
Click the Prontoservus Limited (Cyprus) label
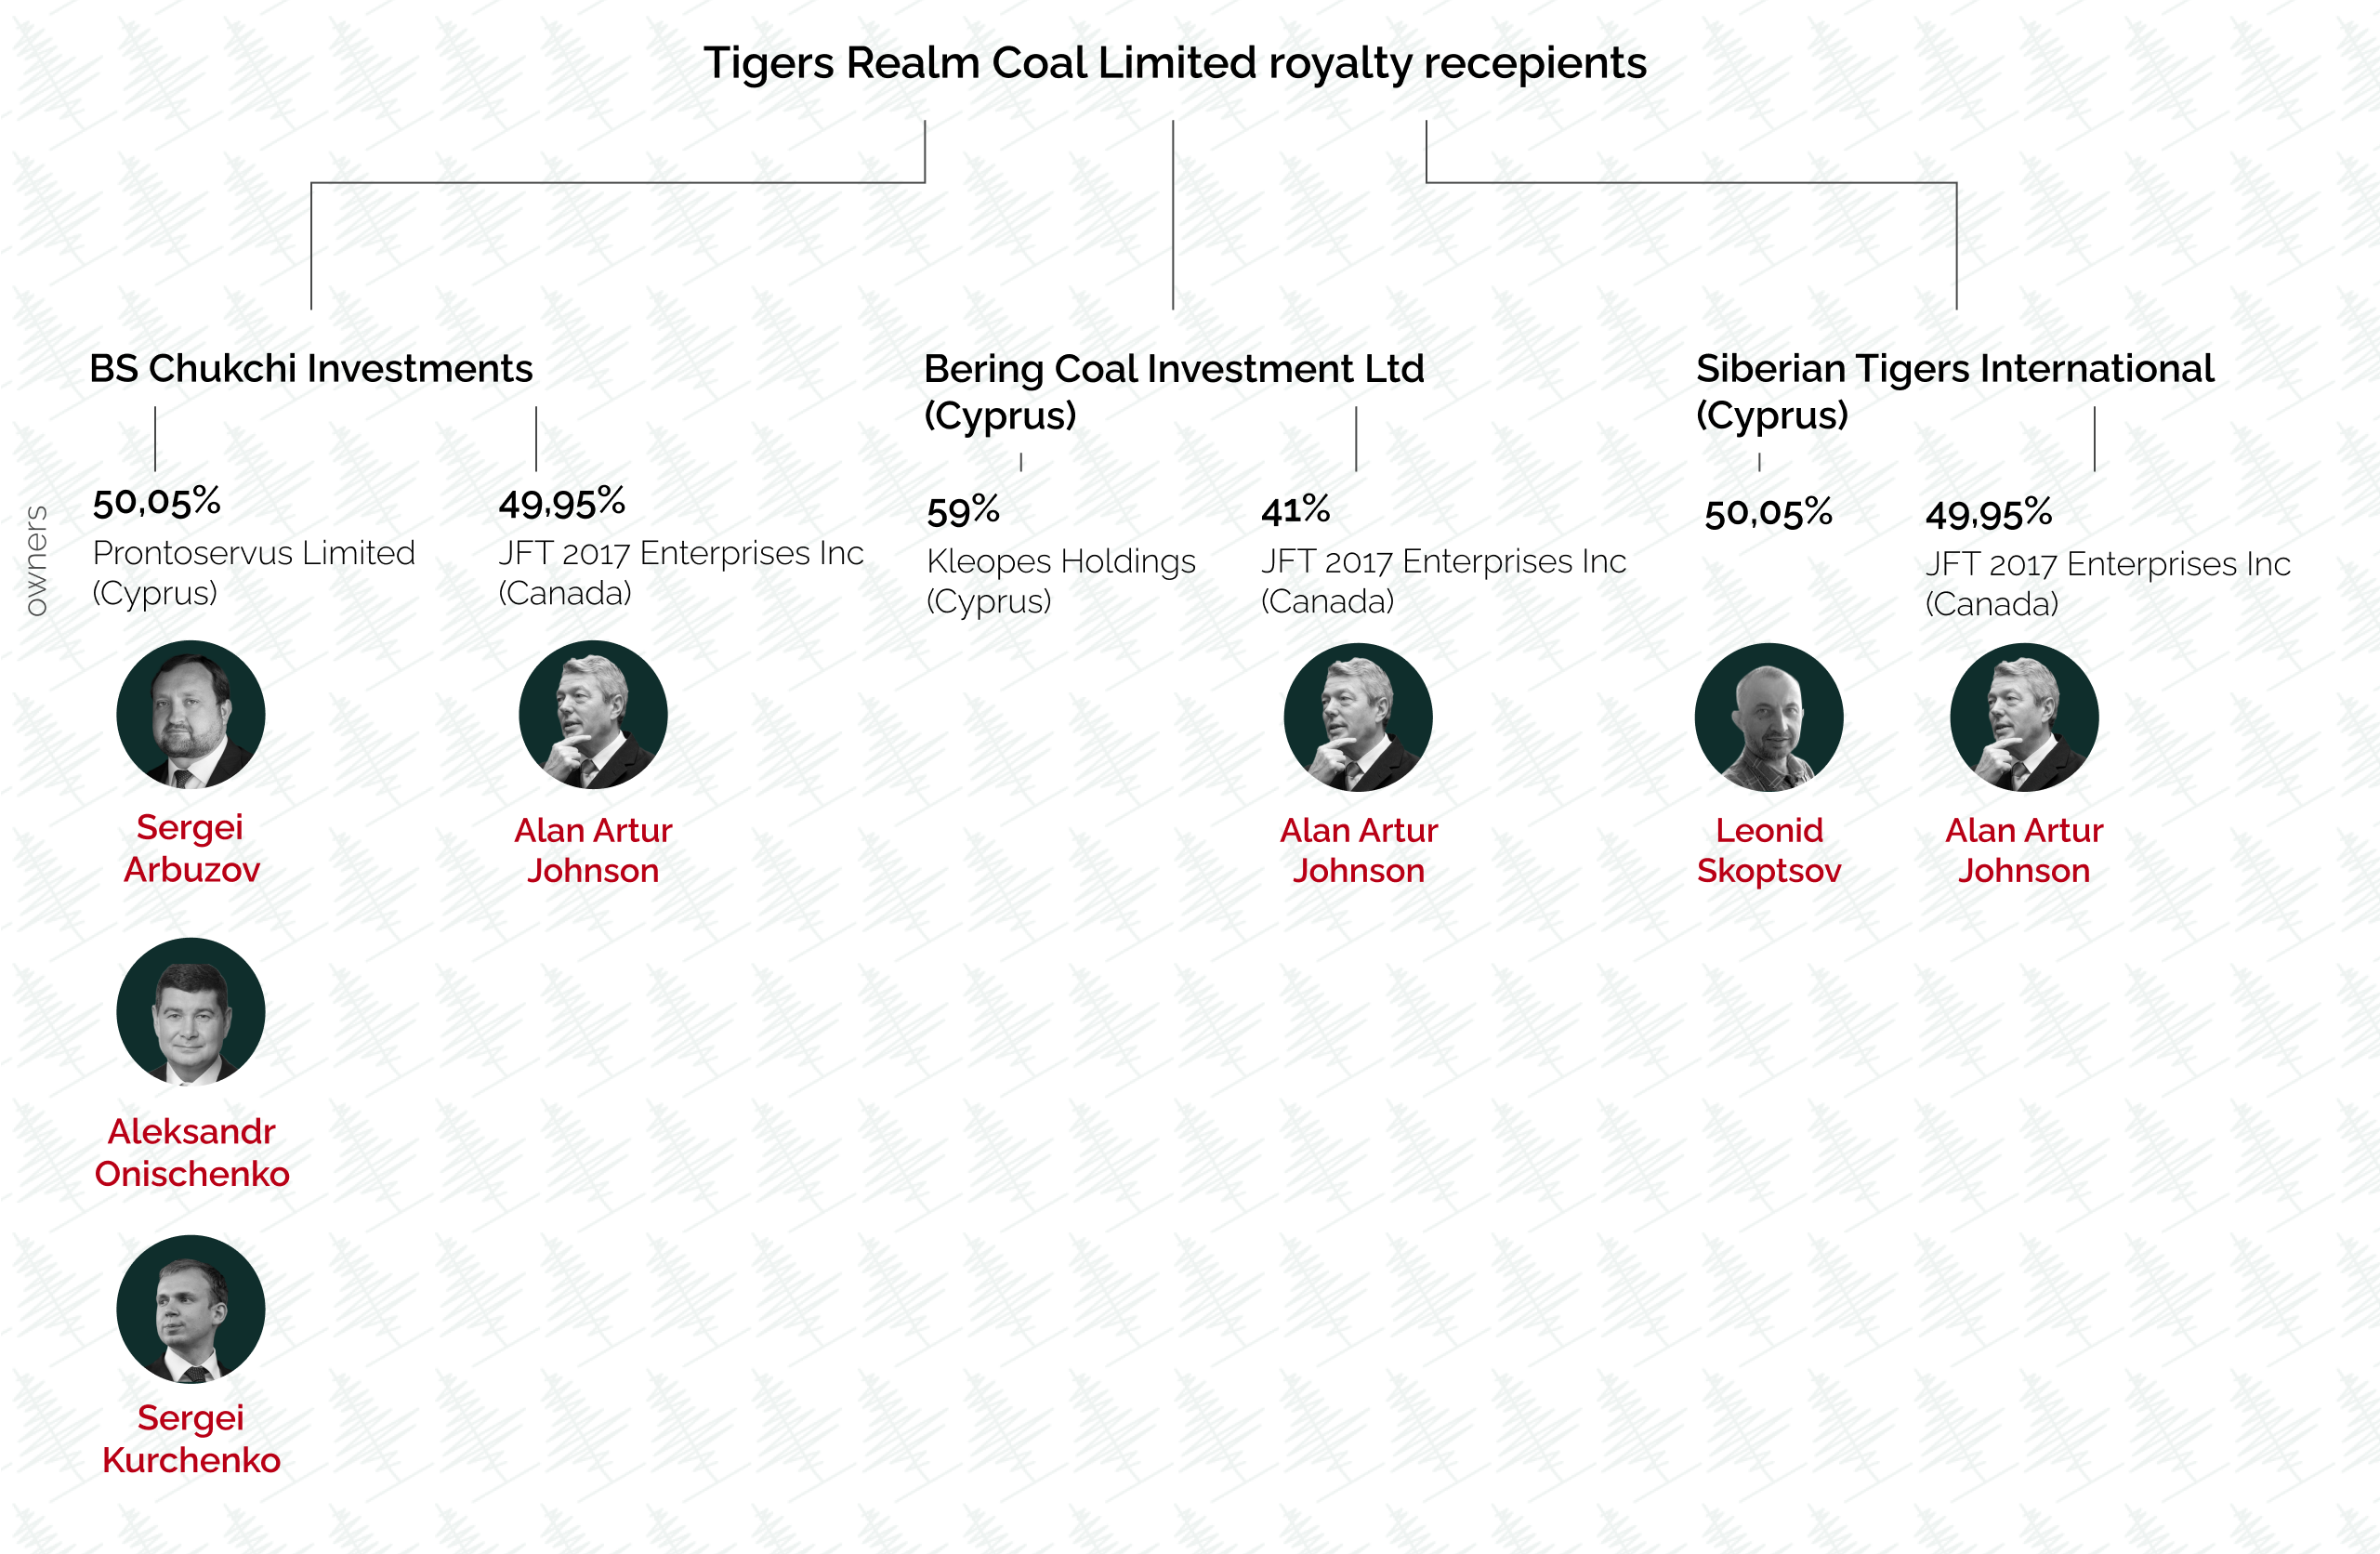coord(253,572)
